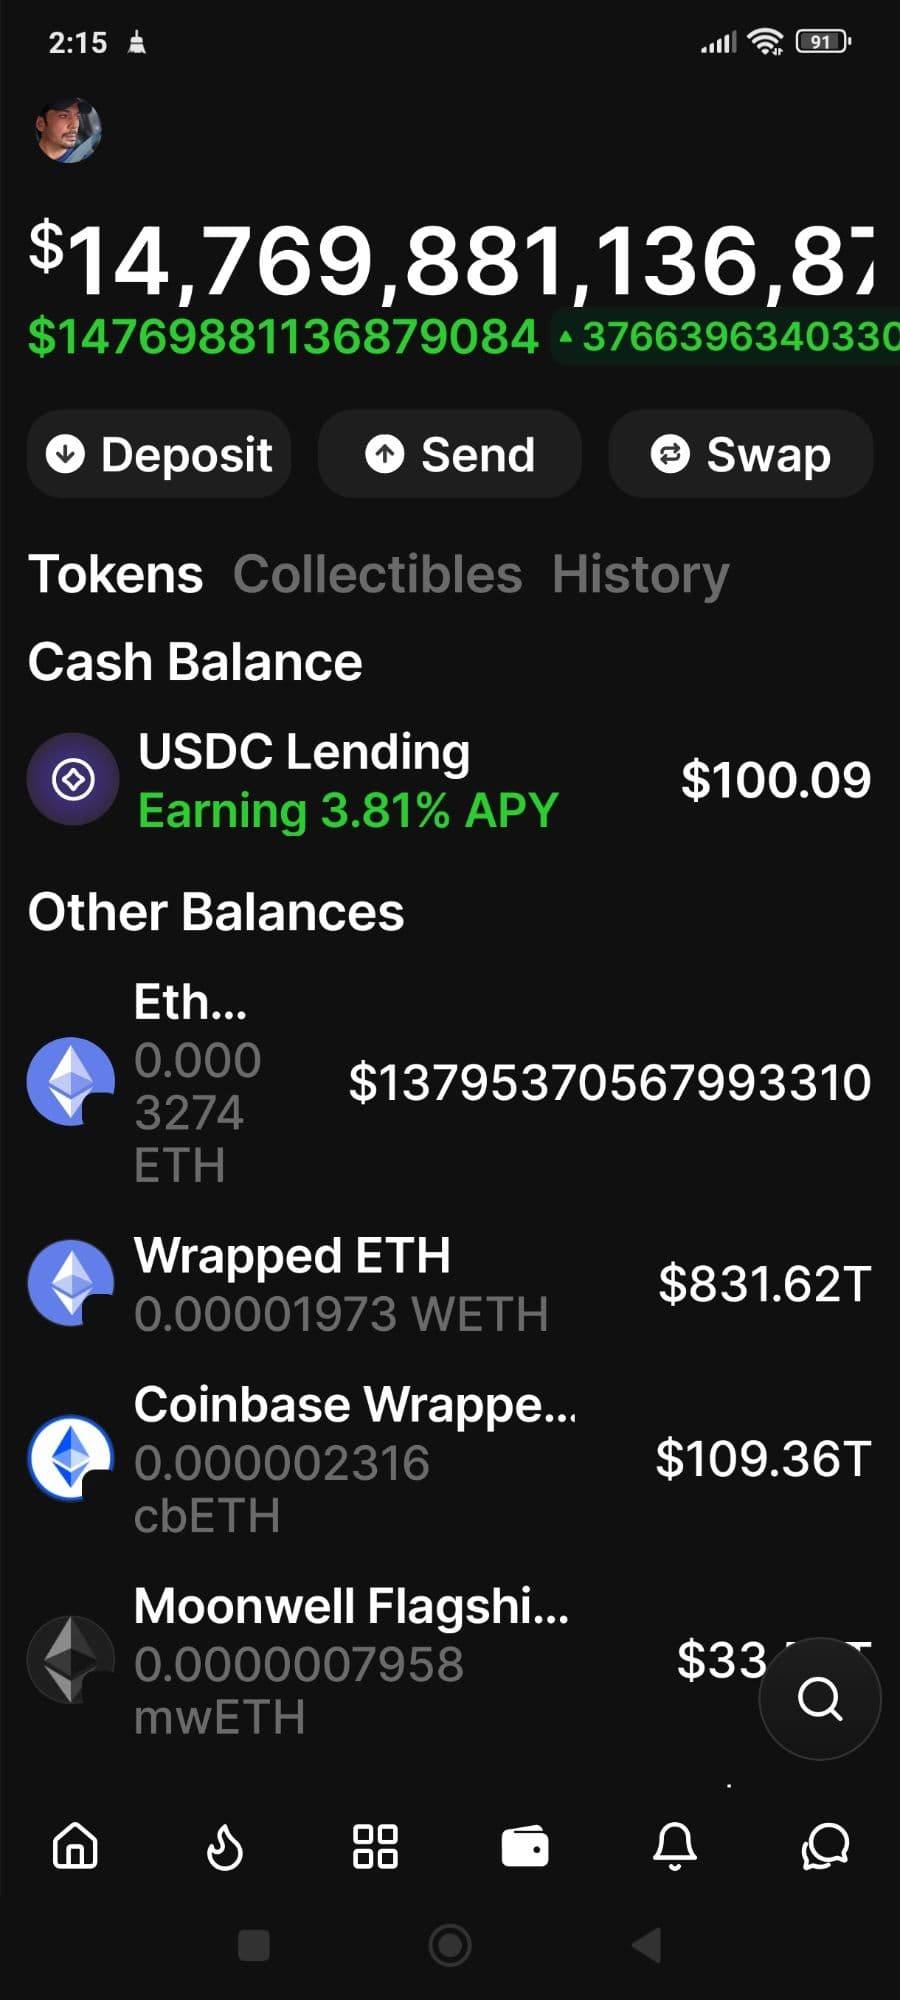Open the USDC Lending balance row
This screenshot has height=2000, width=900.
coord(450,780)
